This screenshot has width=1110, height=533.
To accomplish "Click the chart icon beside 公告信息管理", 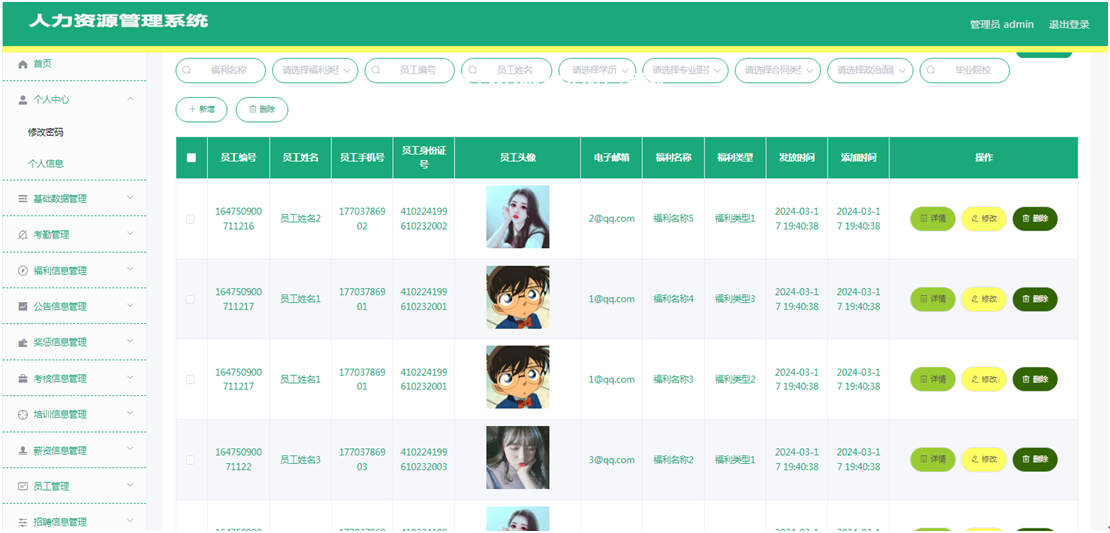I will pyautogui.click(x=22, y=307).
